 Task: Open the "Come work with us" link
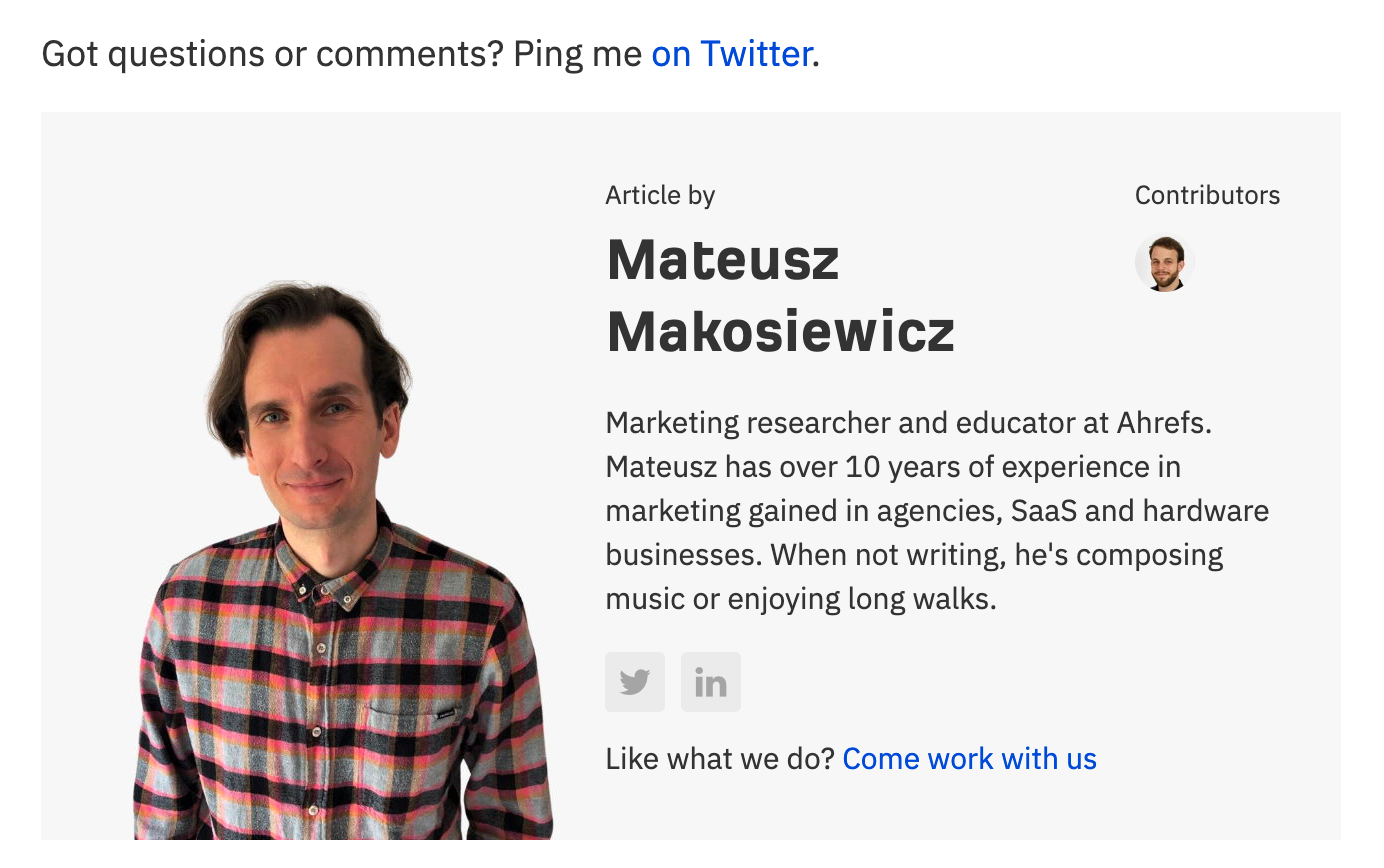969,759
